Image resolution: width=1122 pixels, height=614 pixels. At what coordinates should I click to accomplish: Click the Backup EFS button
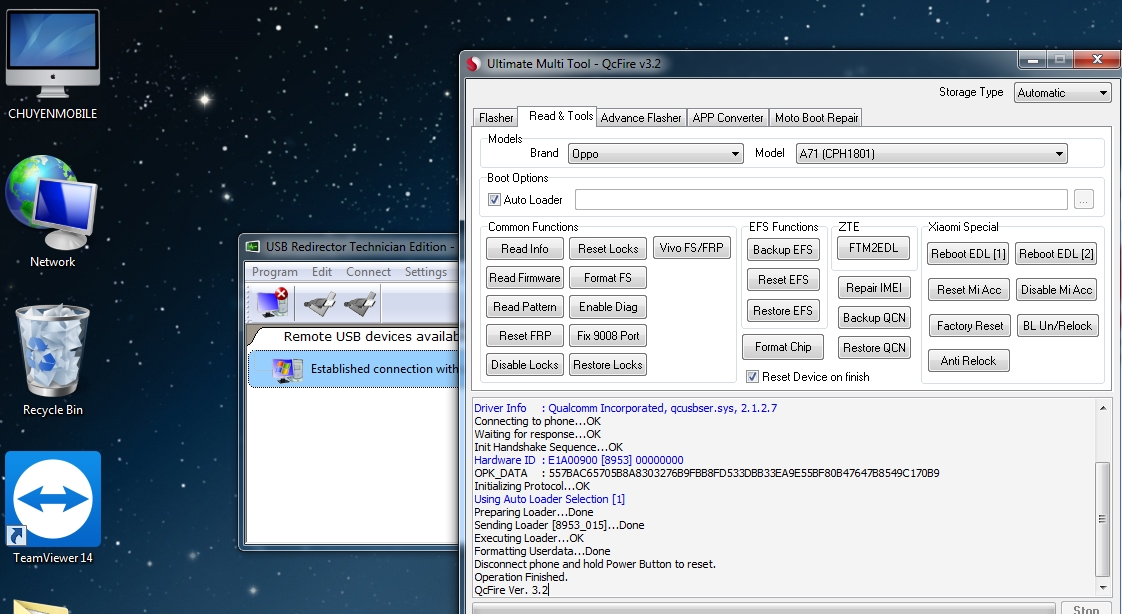(783, 250)
